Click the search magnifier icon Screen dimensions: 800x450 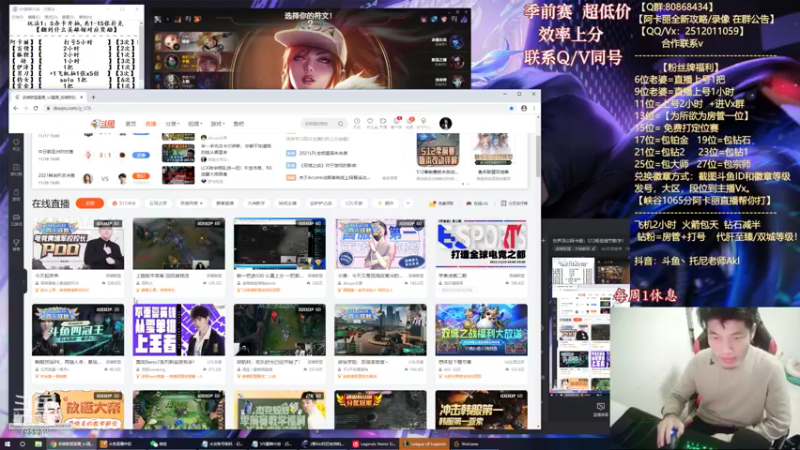tap(340, 123)
